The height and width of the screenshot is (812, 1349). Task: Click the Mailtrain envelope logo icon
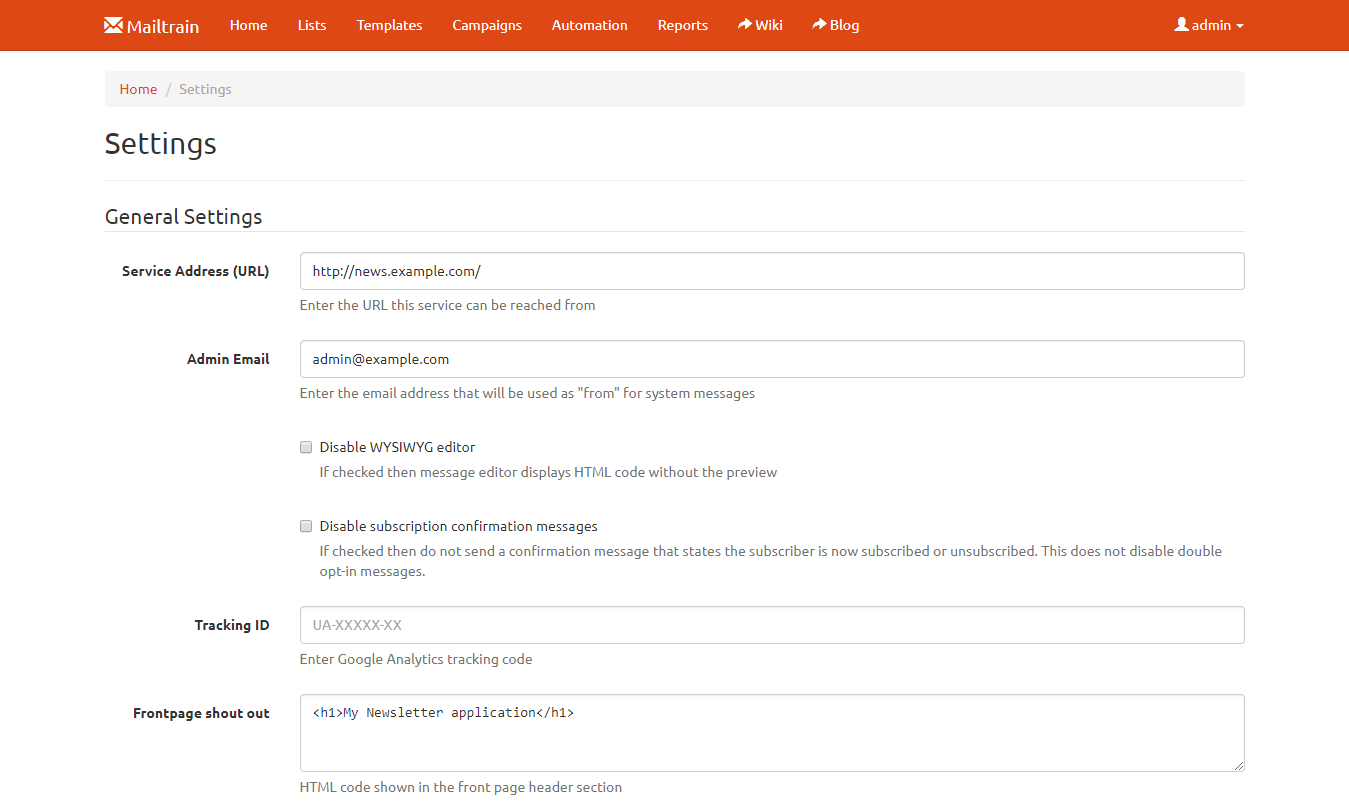[114, 25]
